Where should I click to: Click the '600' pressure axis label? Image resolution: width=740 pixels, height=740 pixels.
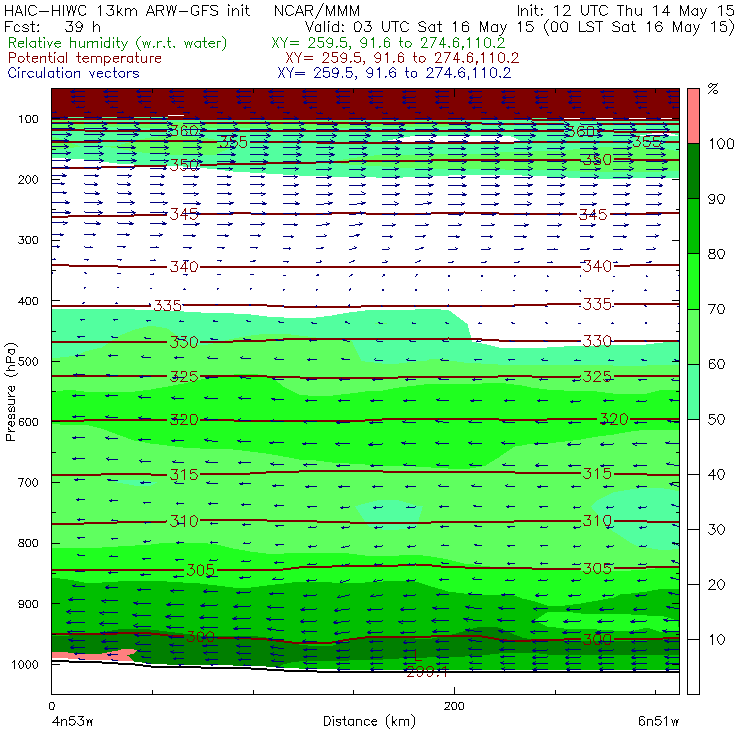tap(28, 421)
